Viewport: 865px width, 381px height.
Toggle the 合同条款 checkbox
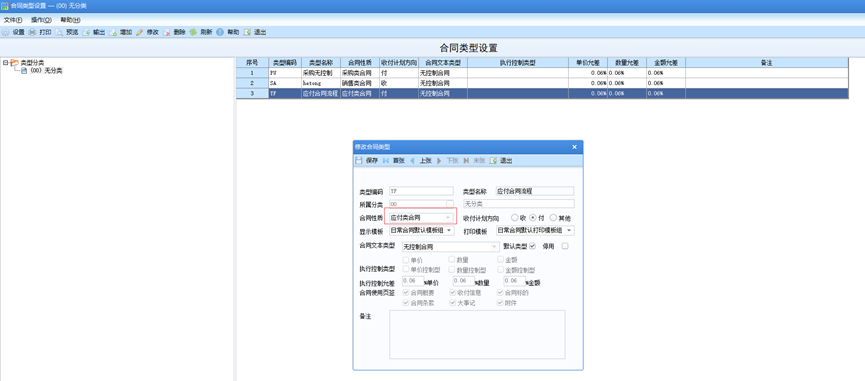(x=407, y=303)
